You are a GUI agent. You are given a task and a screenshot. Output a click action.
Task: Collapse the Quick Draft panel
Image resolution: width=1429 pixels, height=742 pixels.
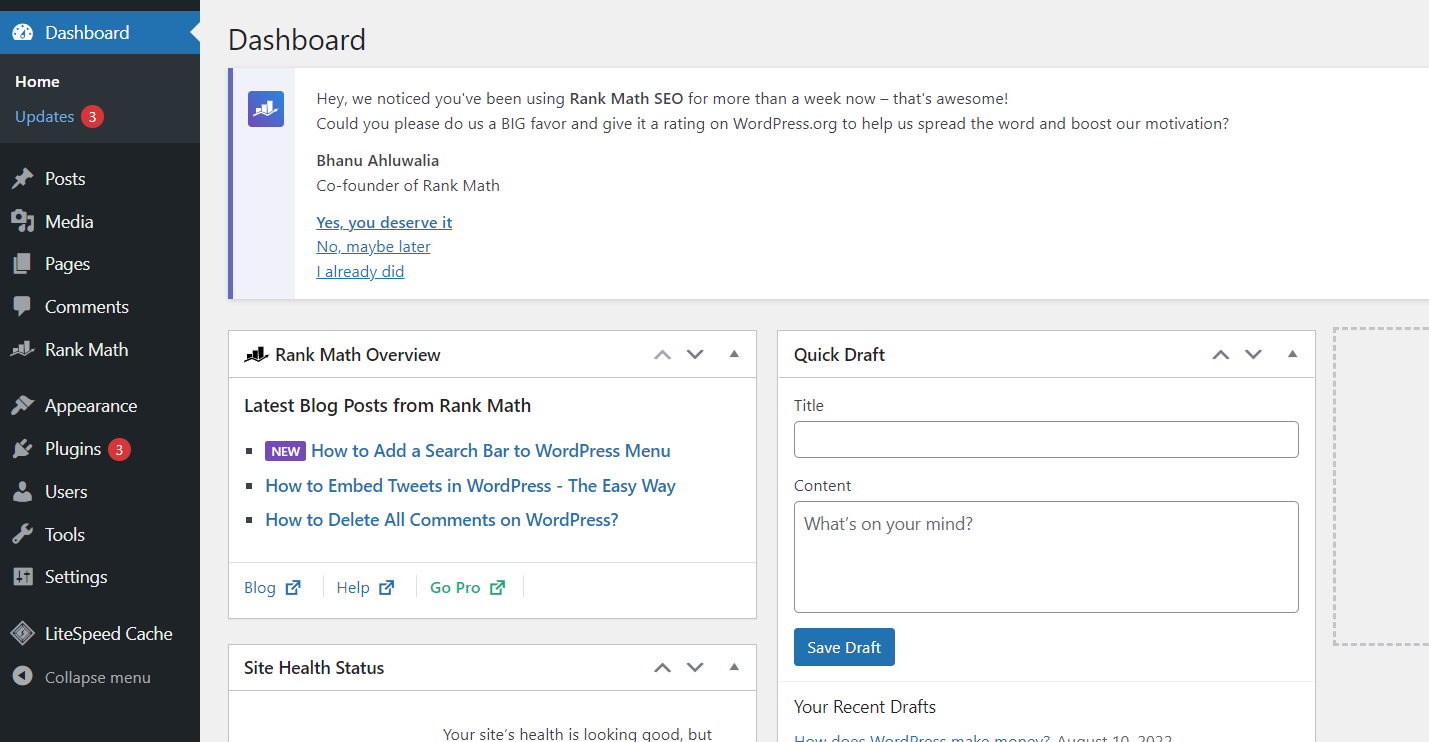(1292, 353)
